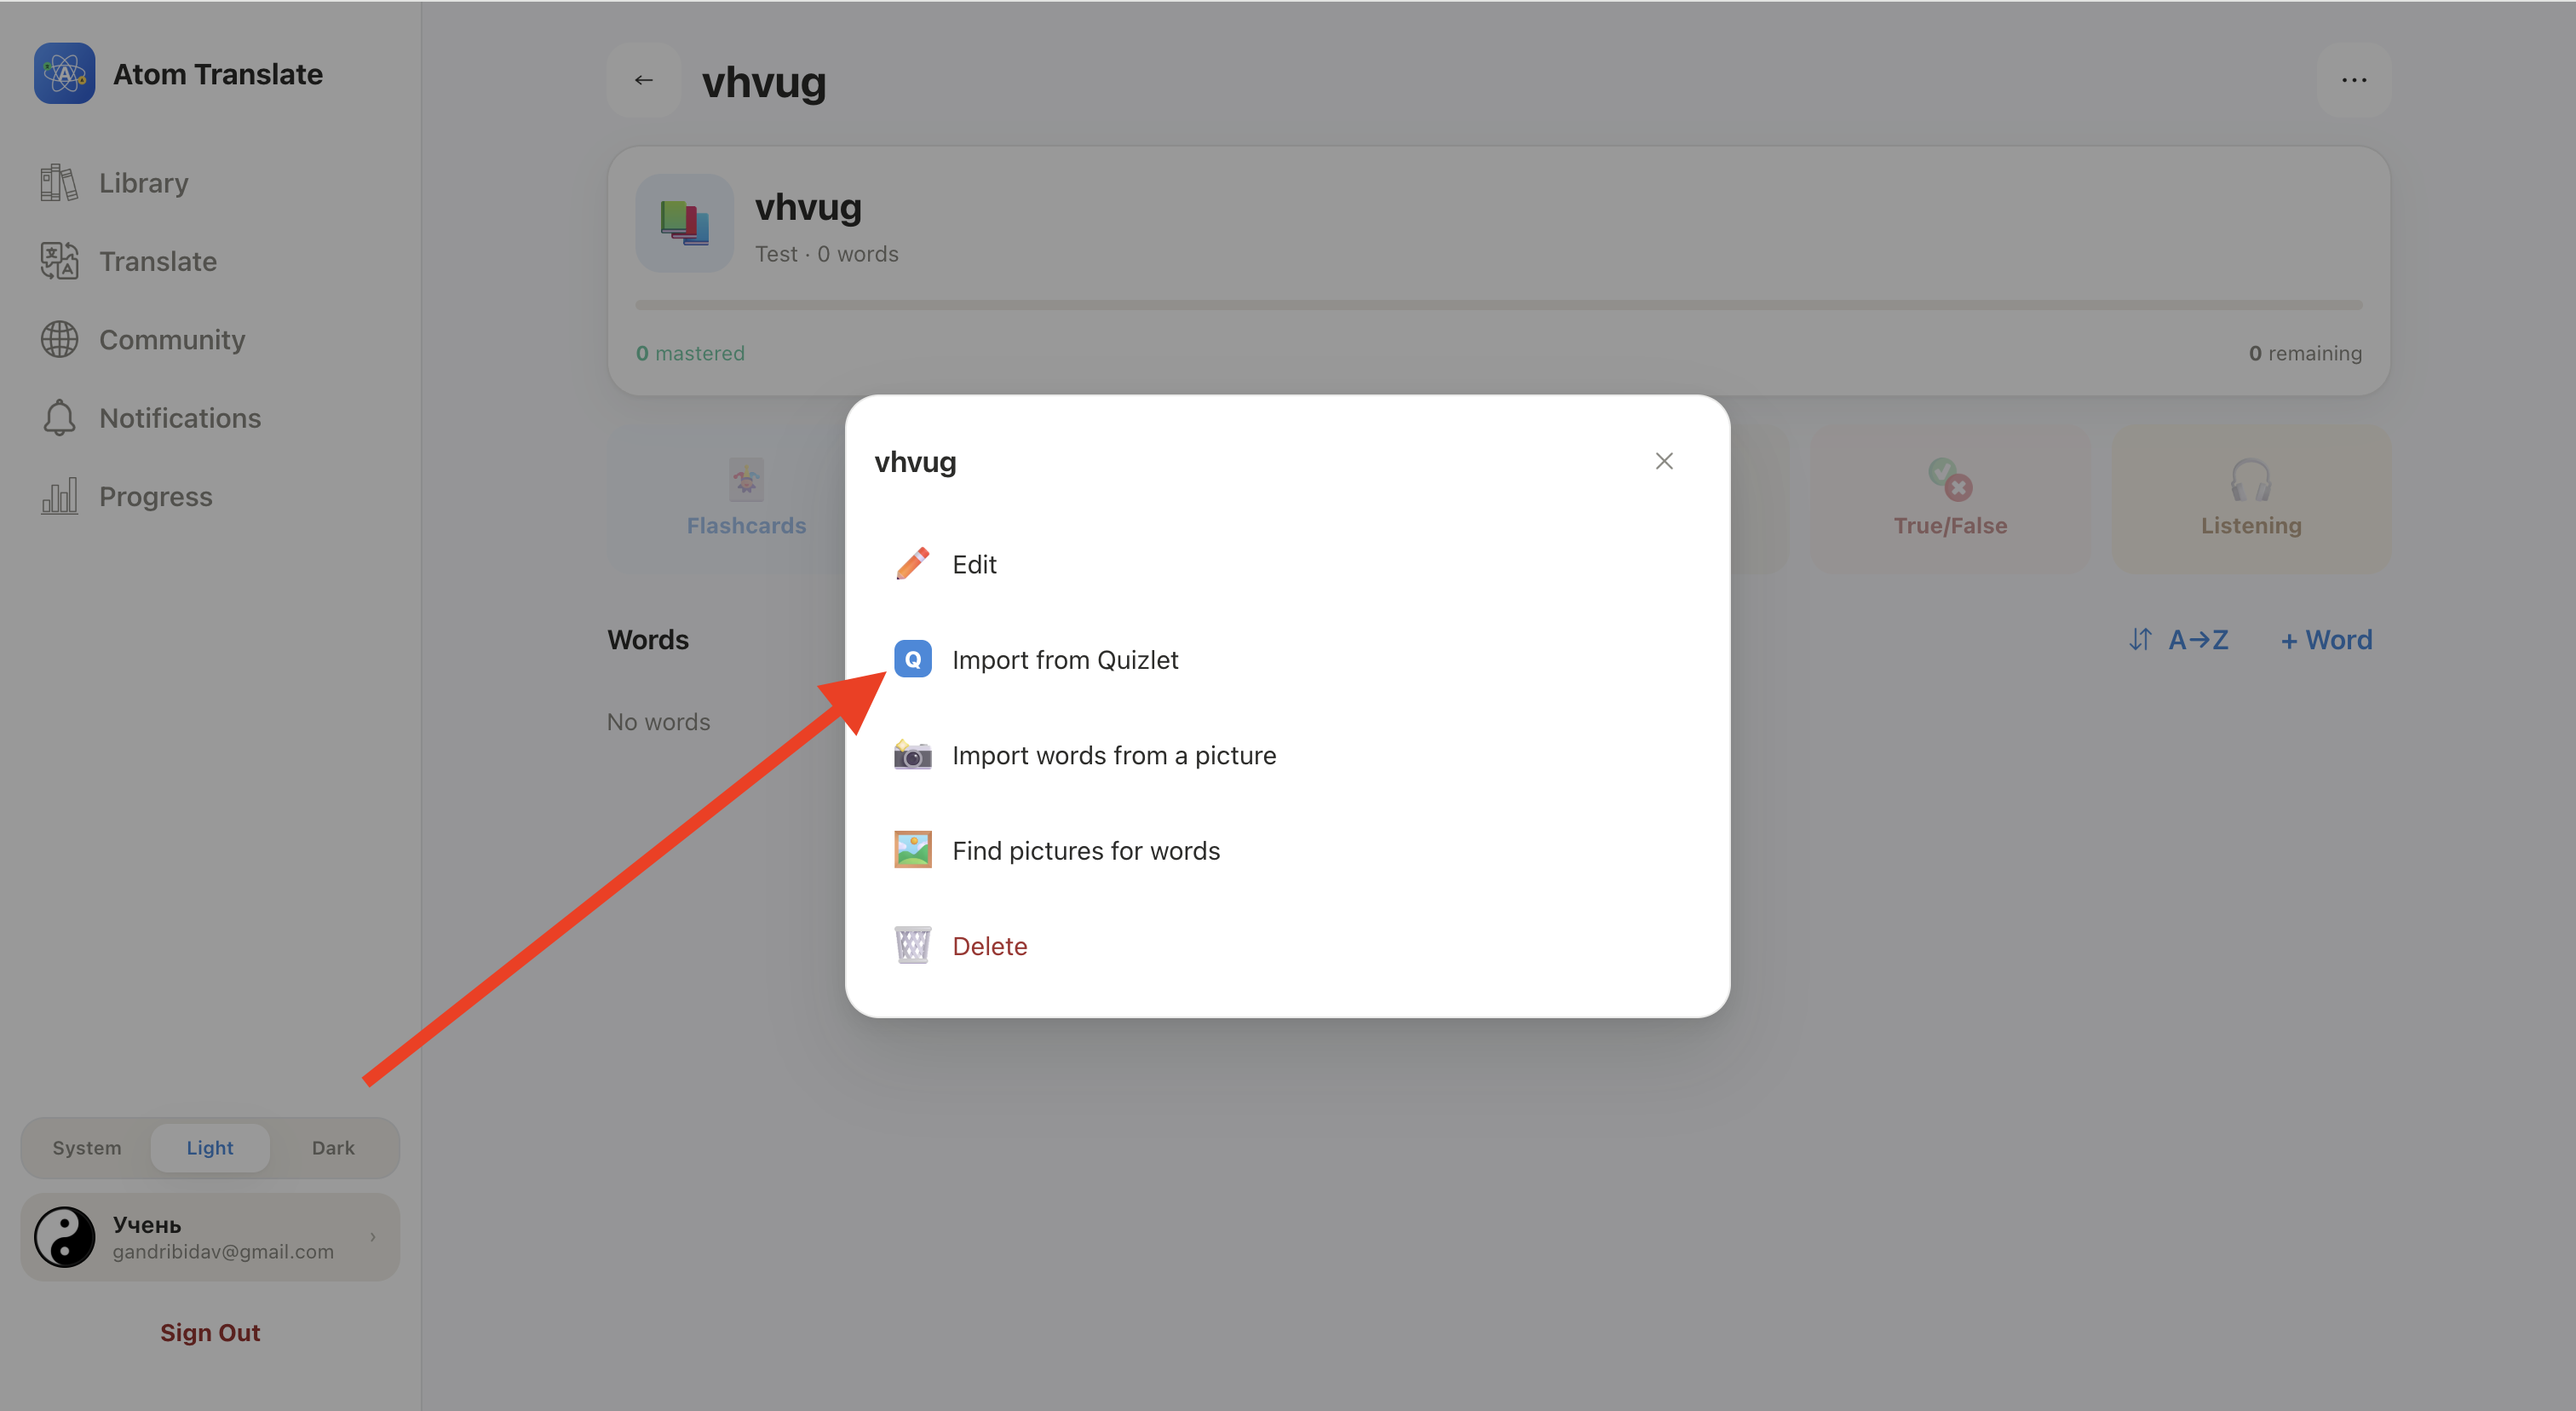Choose the Delete menu entry
Viewport: 2576px width, 1411px height.
pyautogui.click(x=1287, y=945)
